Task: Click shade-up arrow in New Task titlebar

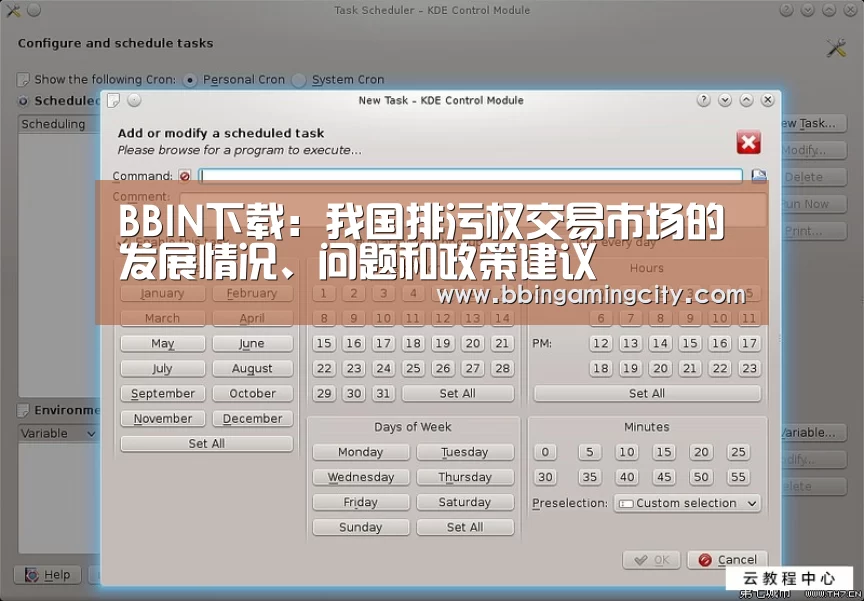Action: point(746,100)
